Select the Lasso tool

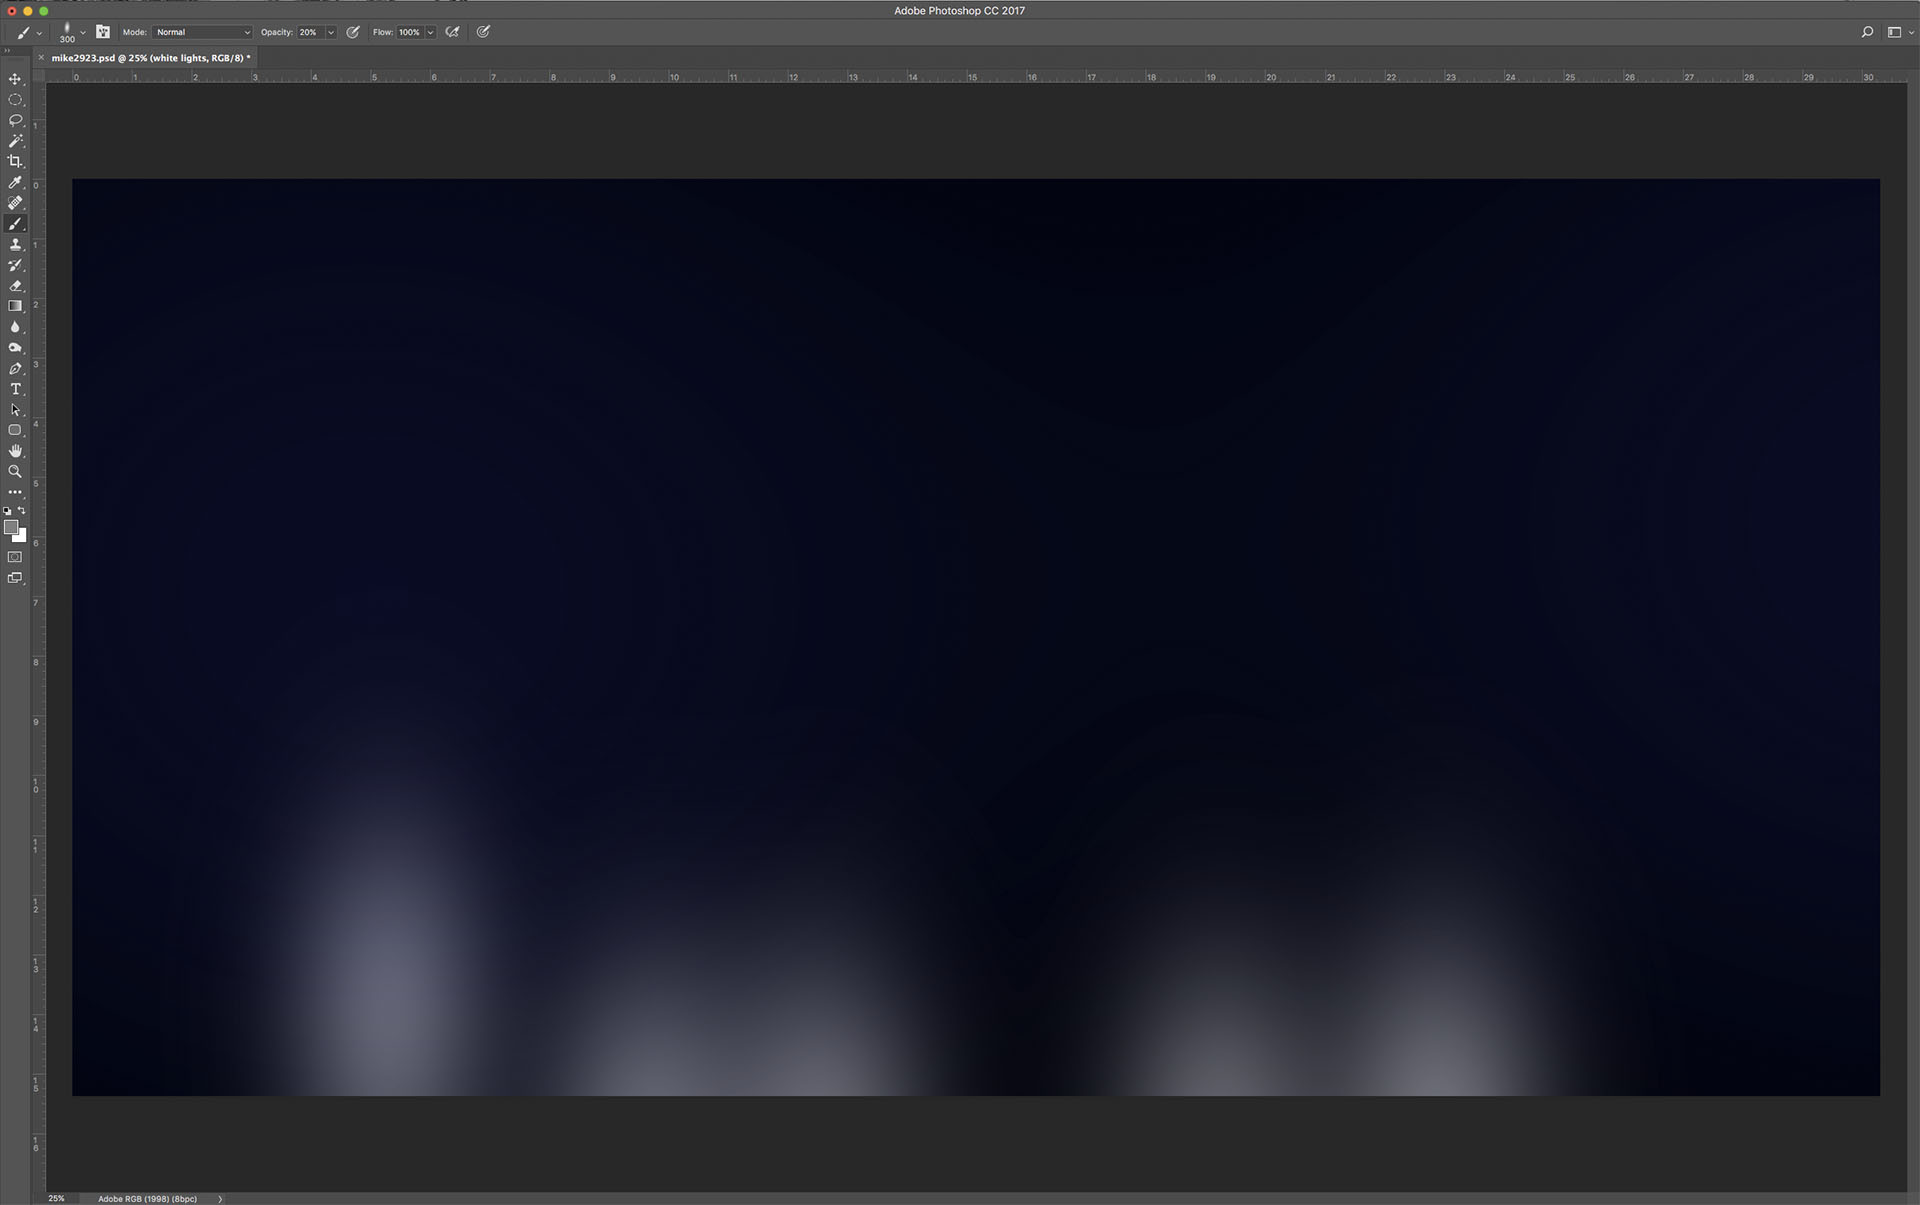15,120
